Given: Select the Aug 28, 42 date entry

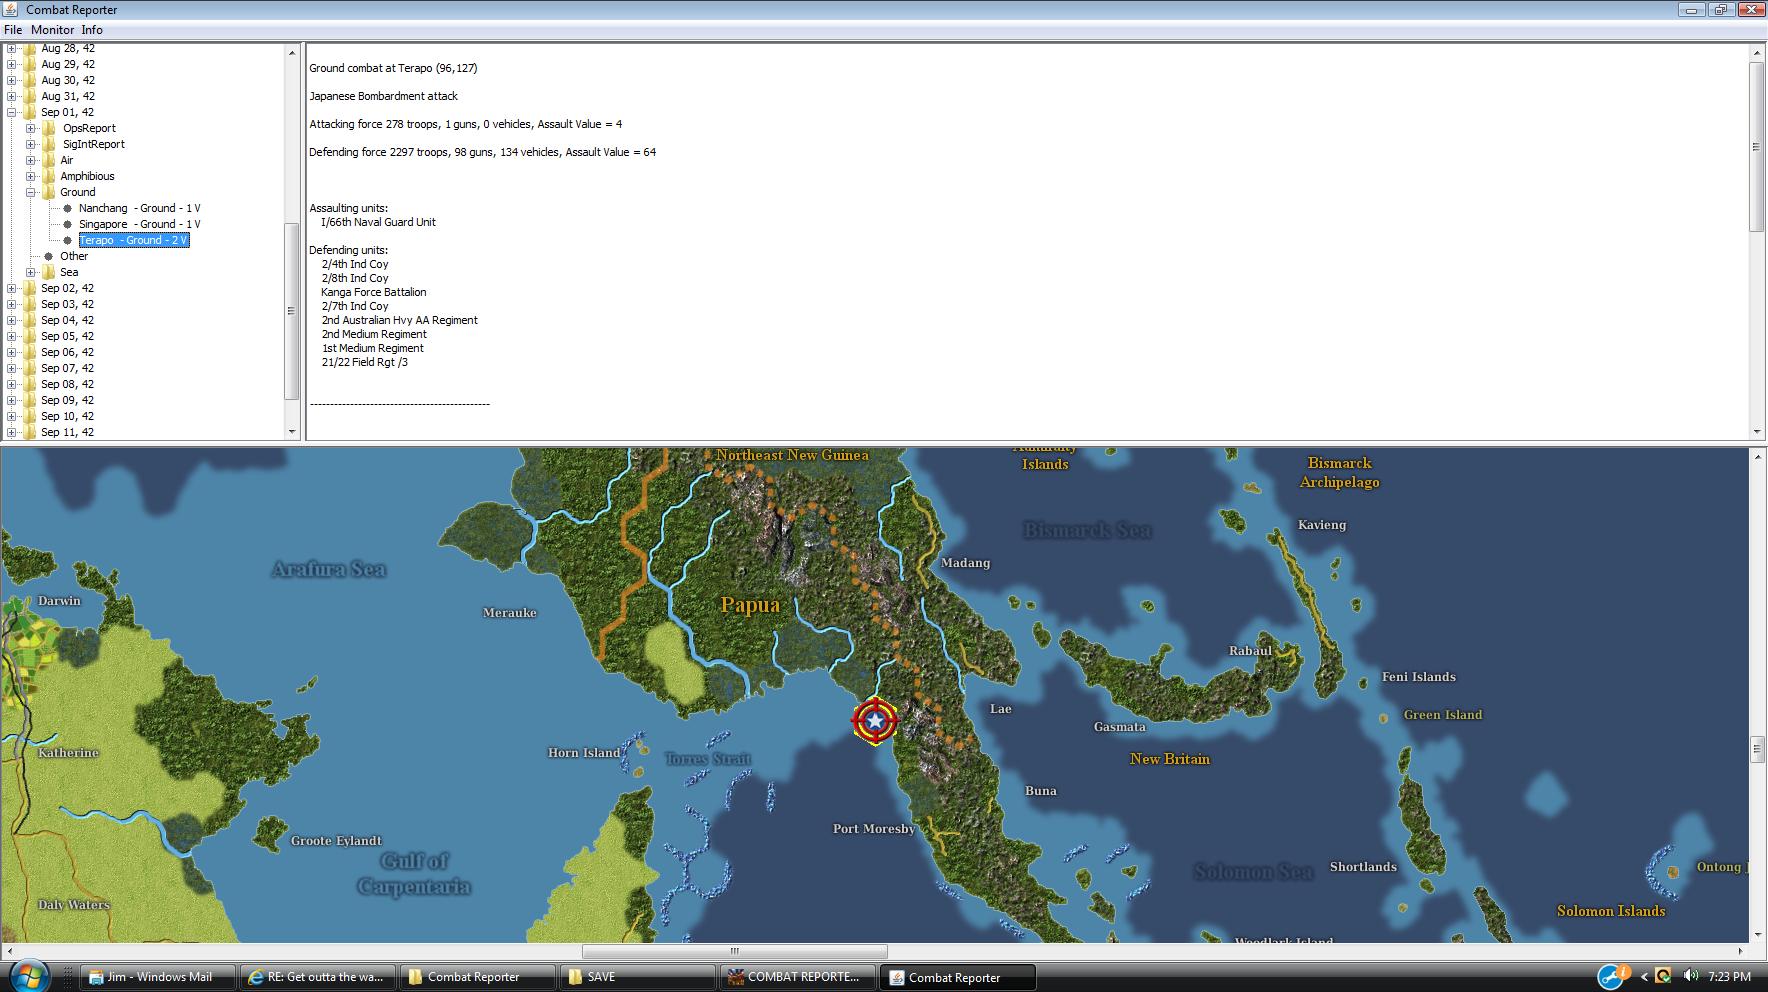Looking at the screenshot, I should click(67, 48).
